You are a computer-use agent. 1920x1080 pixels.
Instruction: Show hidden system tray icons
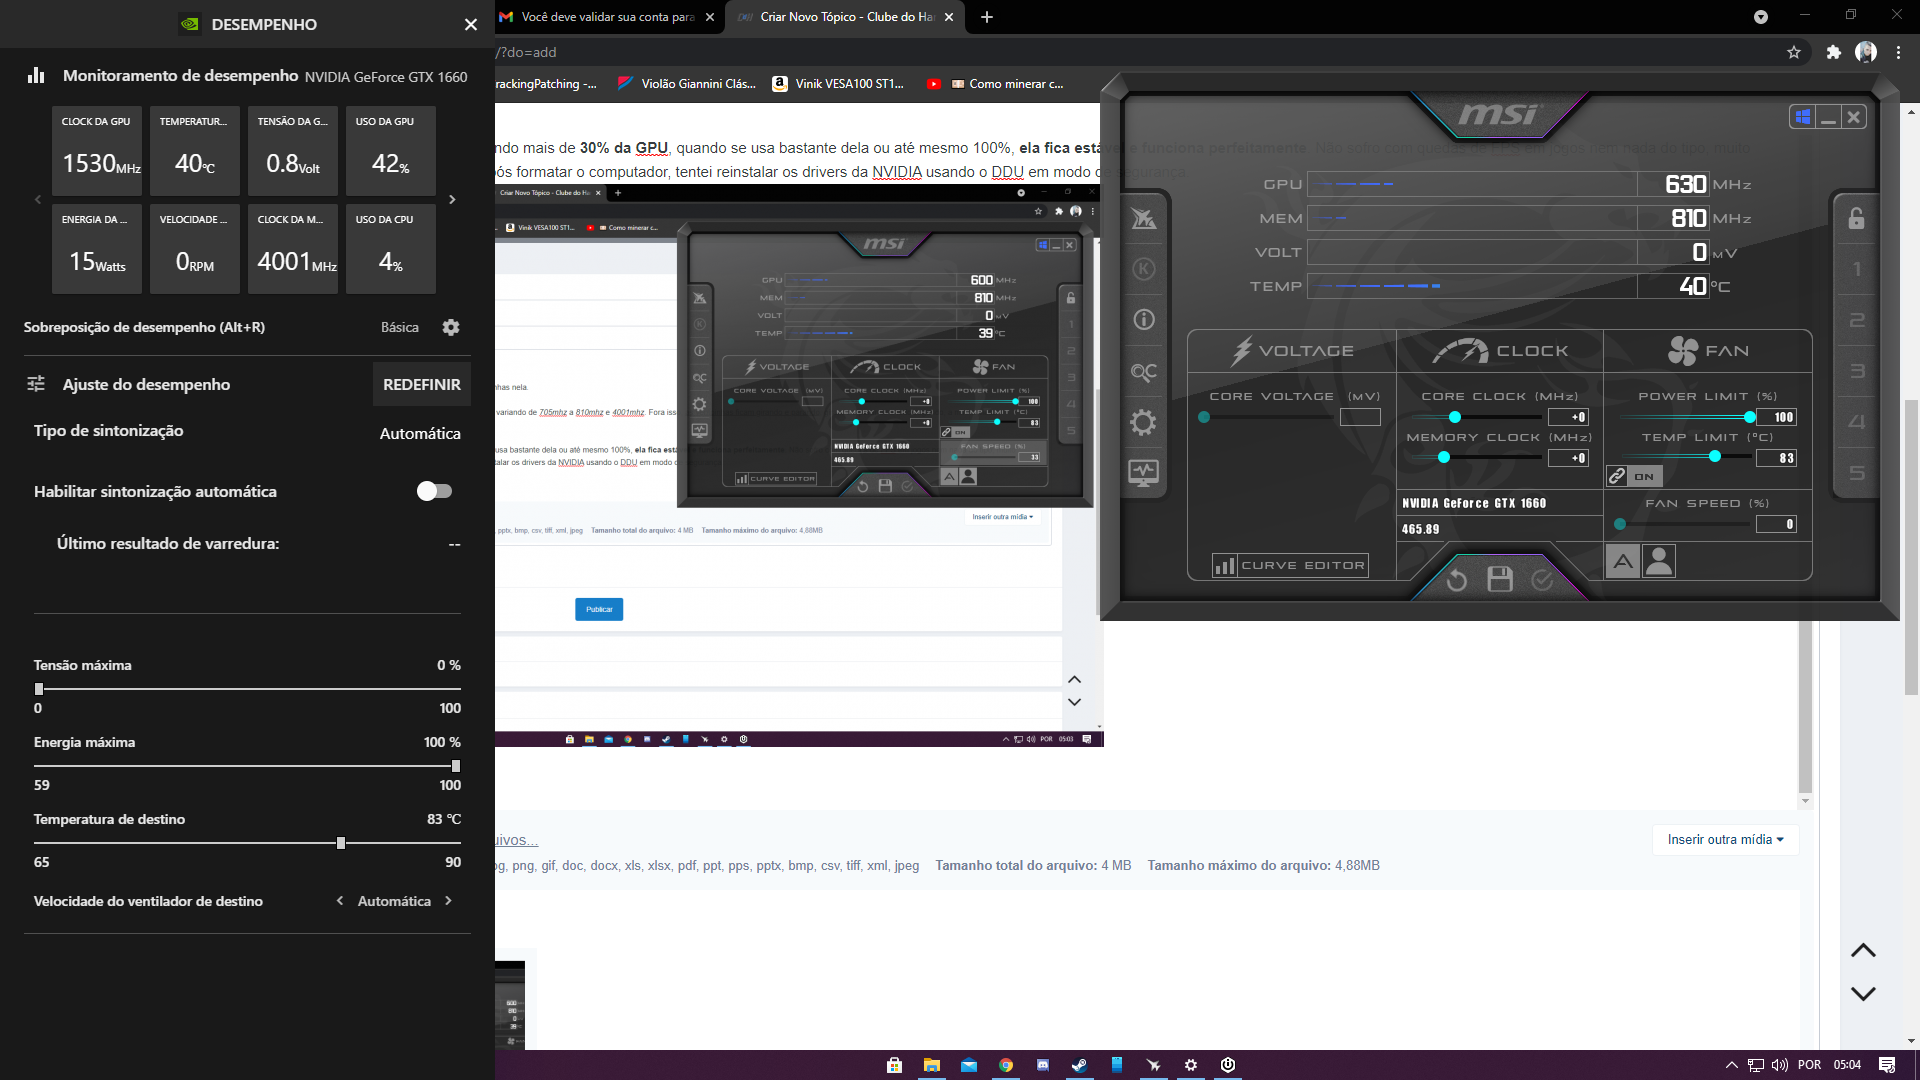[x=1731, y=1065]
